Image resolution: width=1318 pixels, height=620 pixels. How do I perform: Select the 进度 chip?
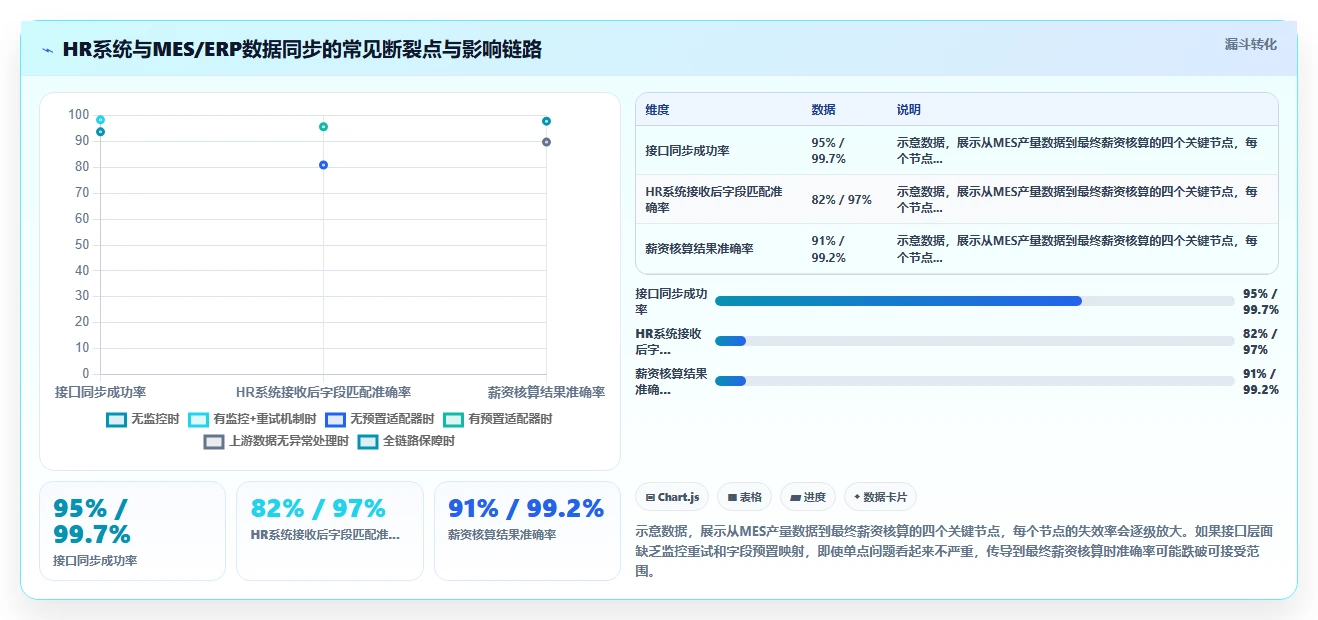[x=808, y=497]
